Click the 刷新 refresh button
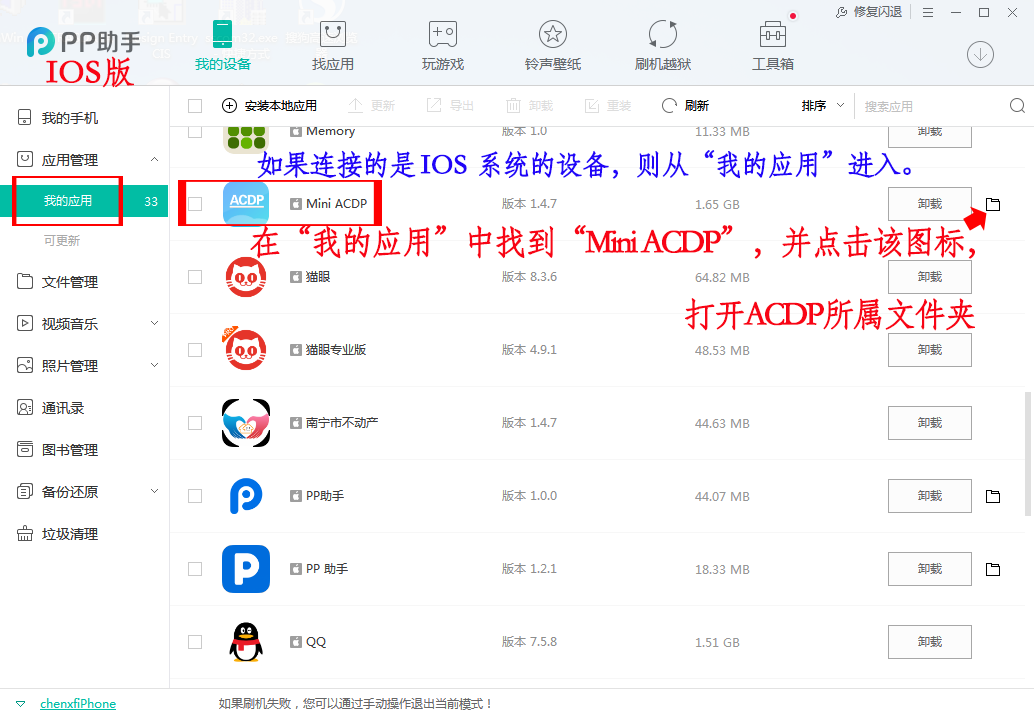The image size is (1035, 719). click(x=685, y=106)
